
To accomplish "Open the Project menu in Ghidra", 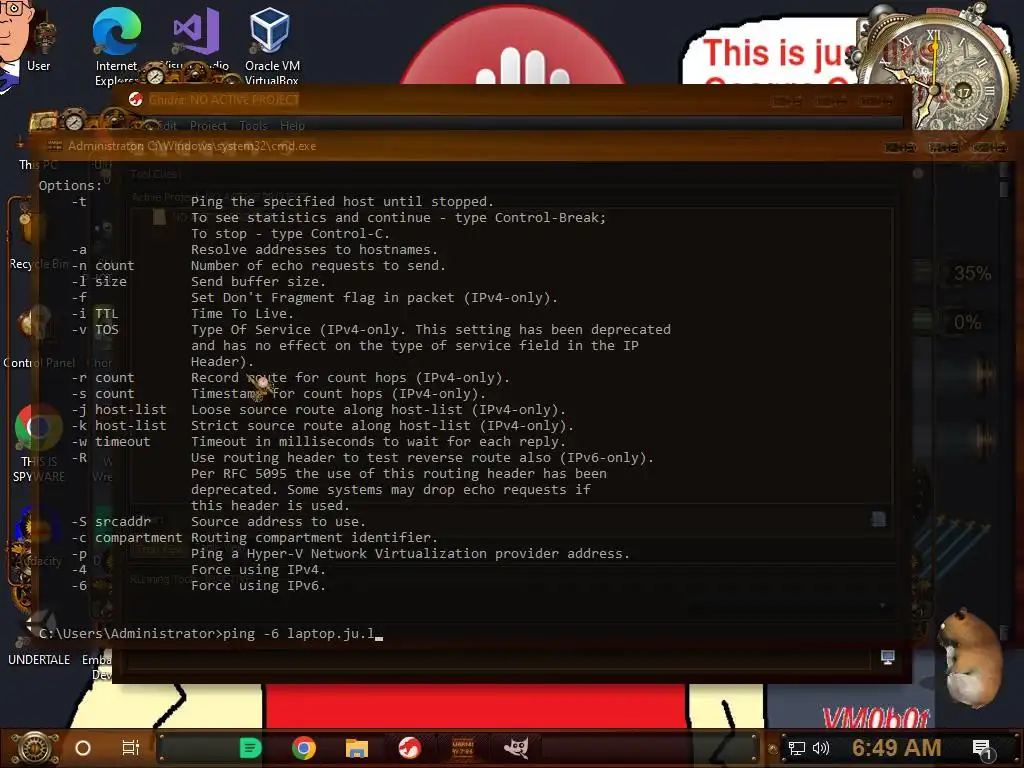I will click(208, 125).
